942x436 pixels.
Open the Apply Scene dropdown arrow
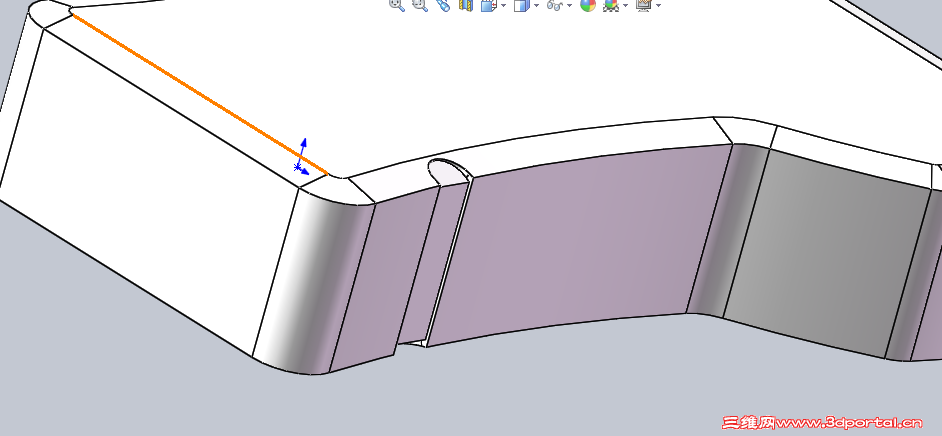pos(625,5)
